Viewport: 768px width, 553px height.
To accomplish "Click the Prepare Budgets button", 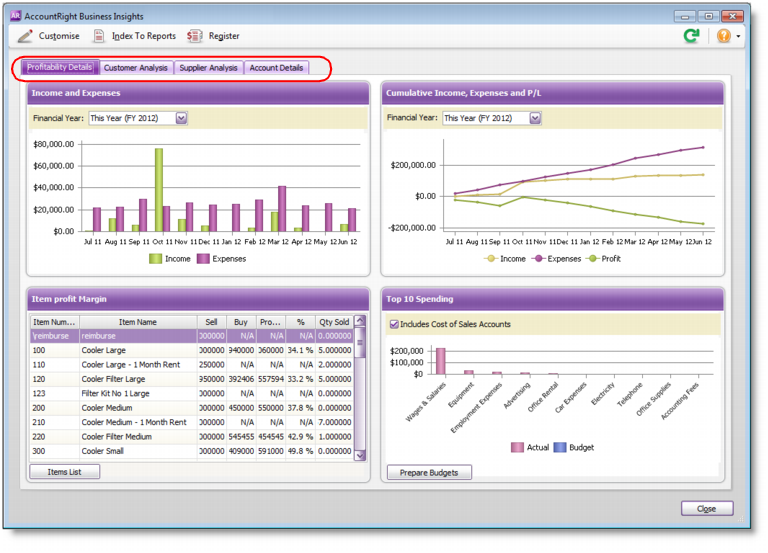I will point(429,473).
